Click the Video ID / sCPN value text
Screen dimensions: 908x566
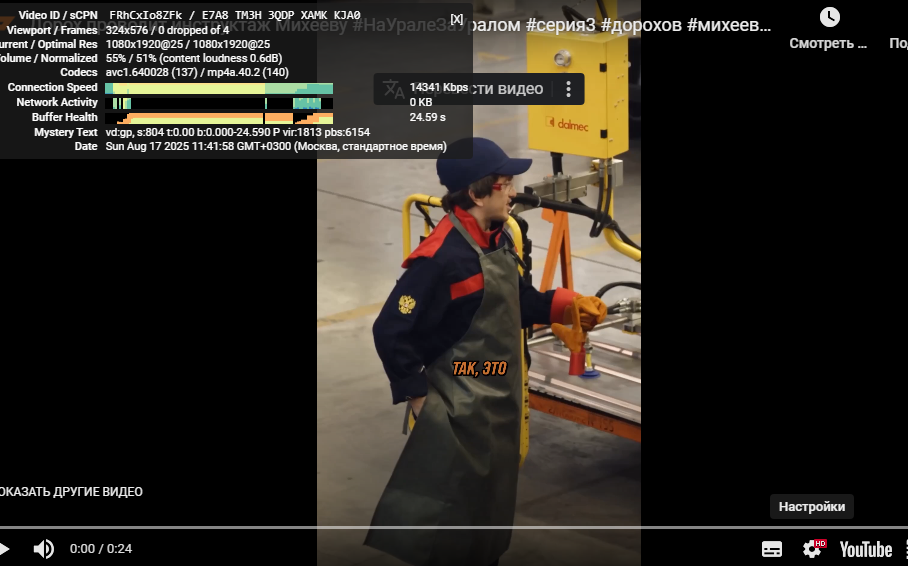pos(235,16)
